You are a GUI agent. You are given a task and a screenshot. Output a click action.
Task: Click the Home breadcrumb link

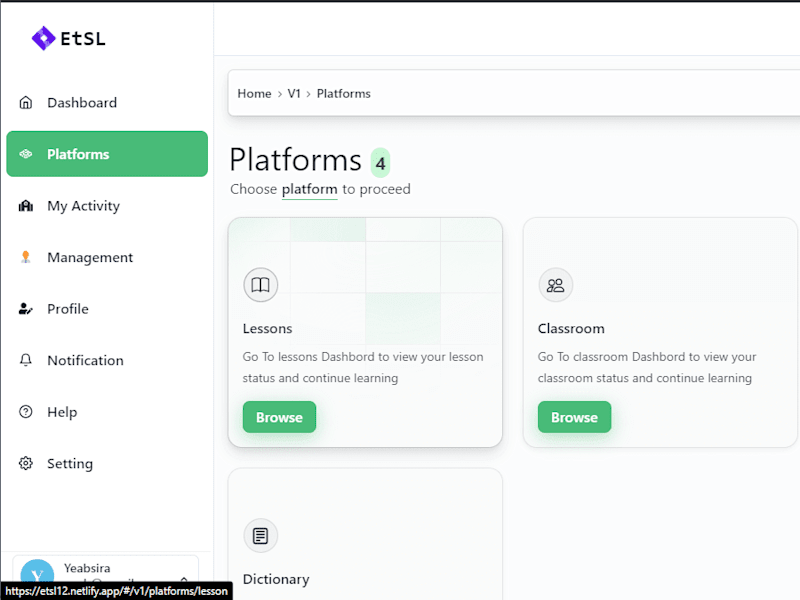[254, 94]
